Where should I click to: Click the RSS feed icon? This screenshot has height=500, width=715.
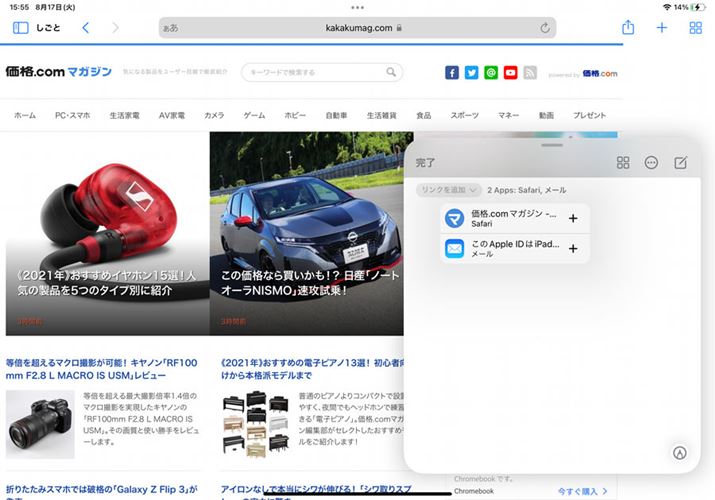(530, 73)
